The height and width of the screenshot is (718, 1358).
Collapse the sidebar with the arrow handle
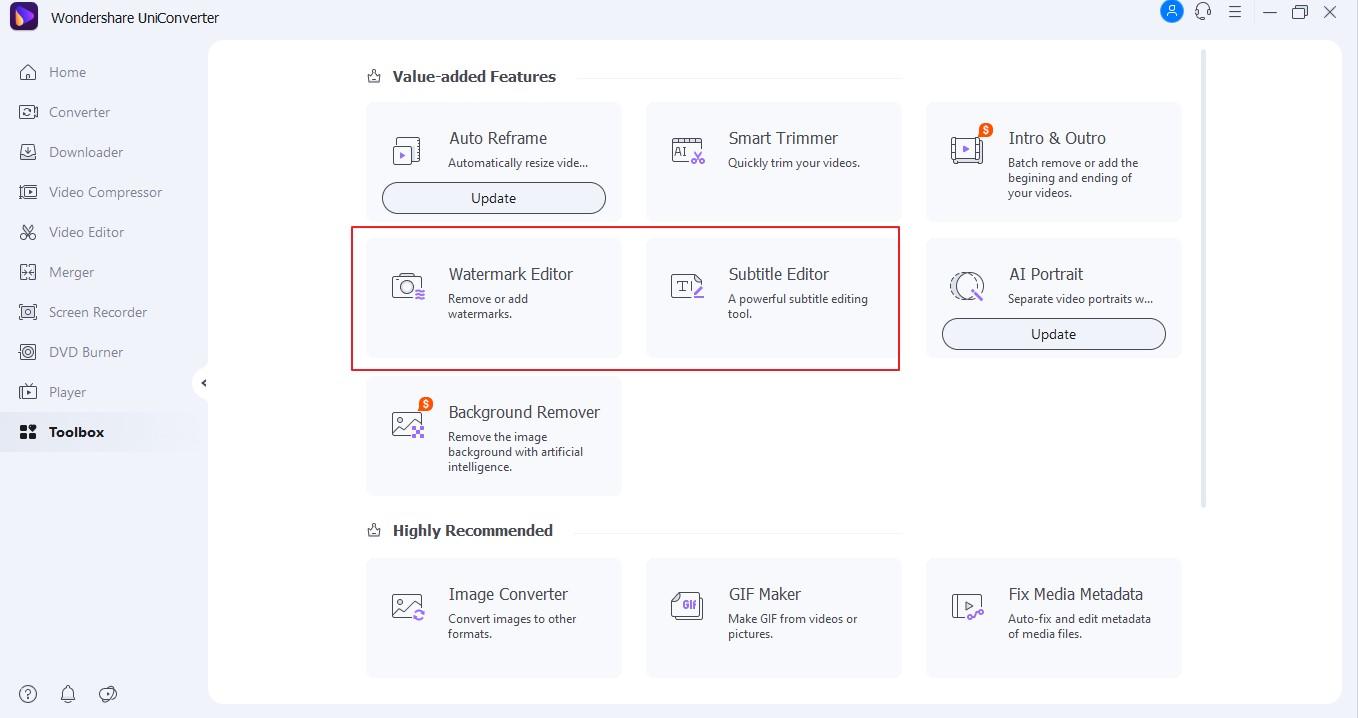tap(203, 383)
